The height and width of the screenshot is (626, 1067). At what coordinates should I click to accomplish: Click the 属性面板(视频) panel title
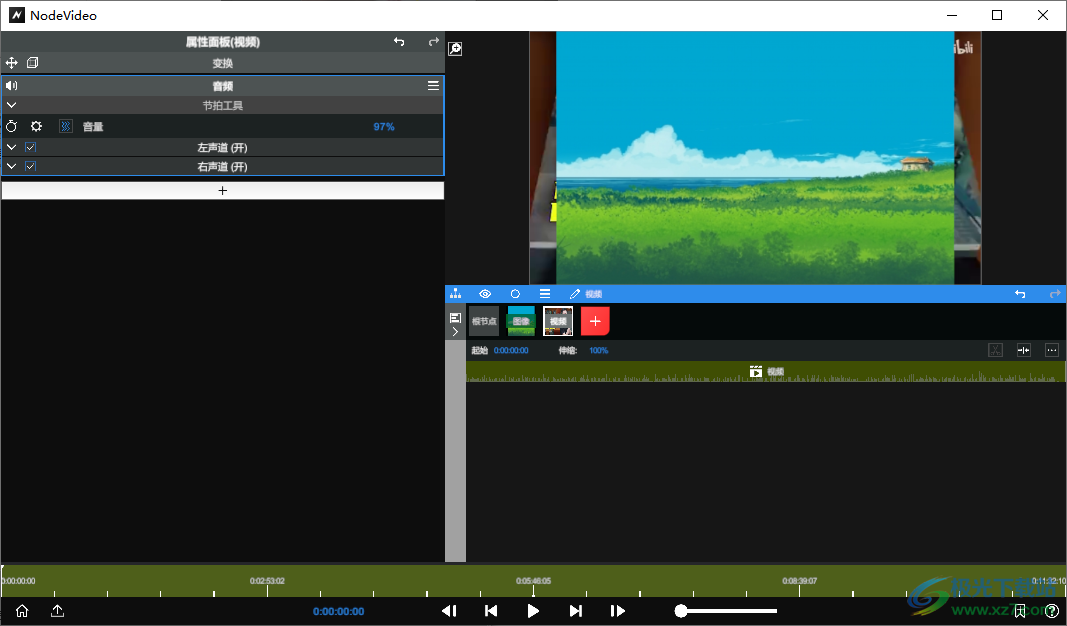[223, 42]
